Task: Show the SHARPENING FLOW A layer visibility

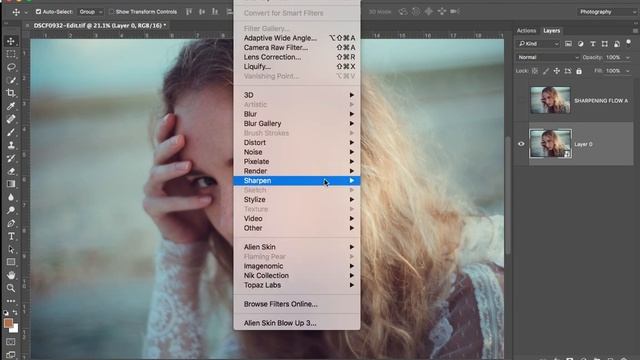Action: 521,100
